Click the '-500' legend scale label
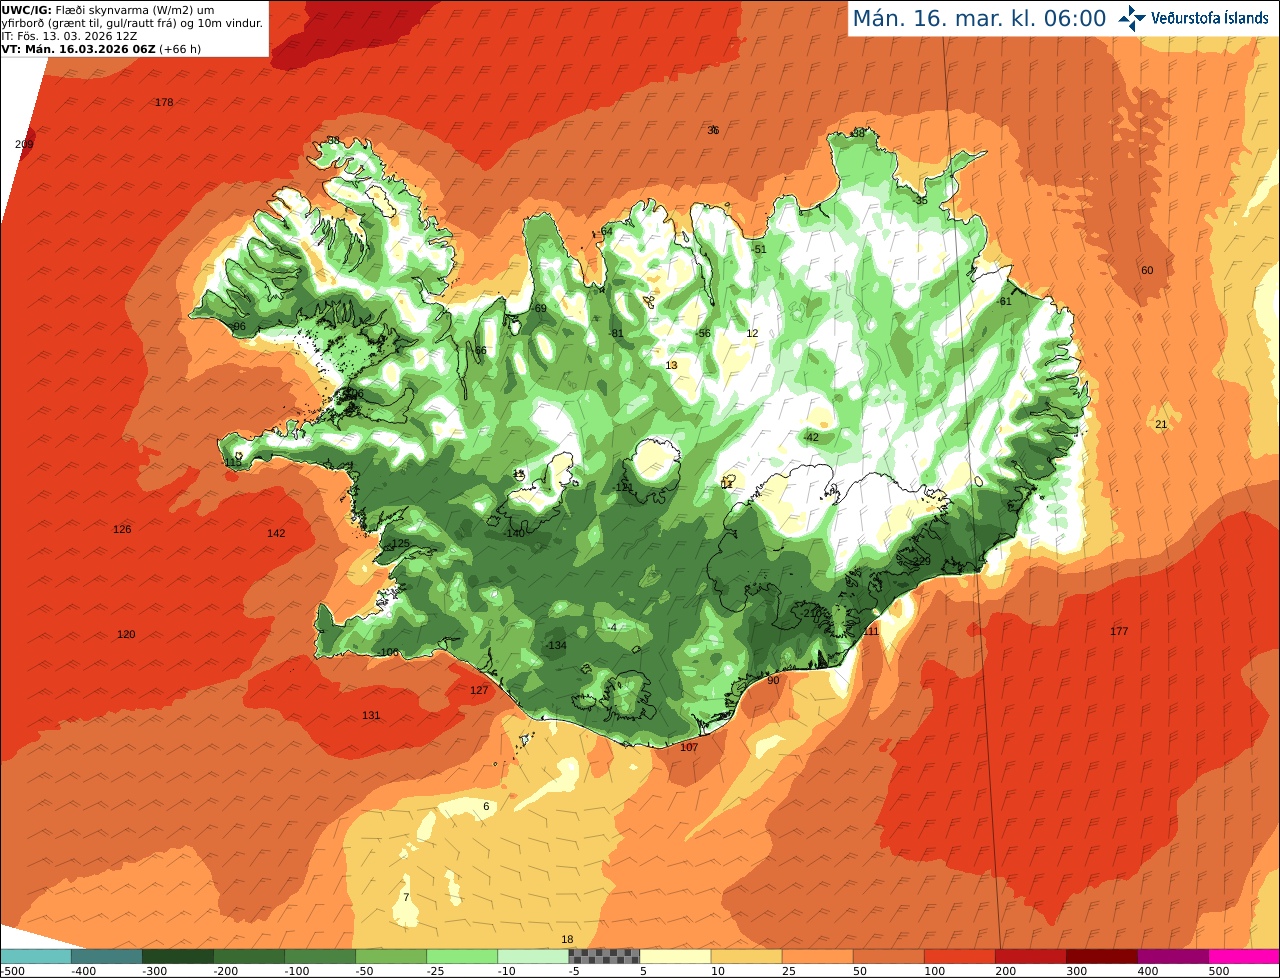1280x978 pixels. coord(12,971)
